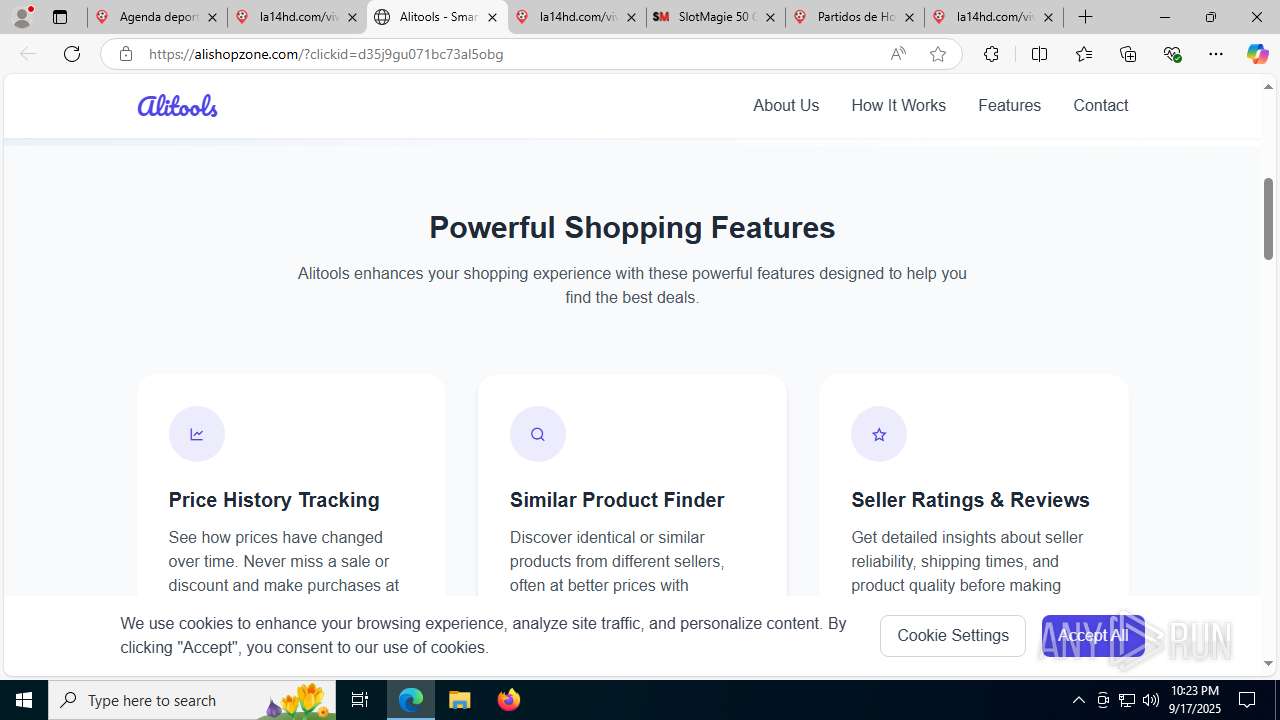1280x720 pixels.
Task: Open Read aloud in address bar
Action: (x=898, y=54)
